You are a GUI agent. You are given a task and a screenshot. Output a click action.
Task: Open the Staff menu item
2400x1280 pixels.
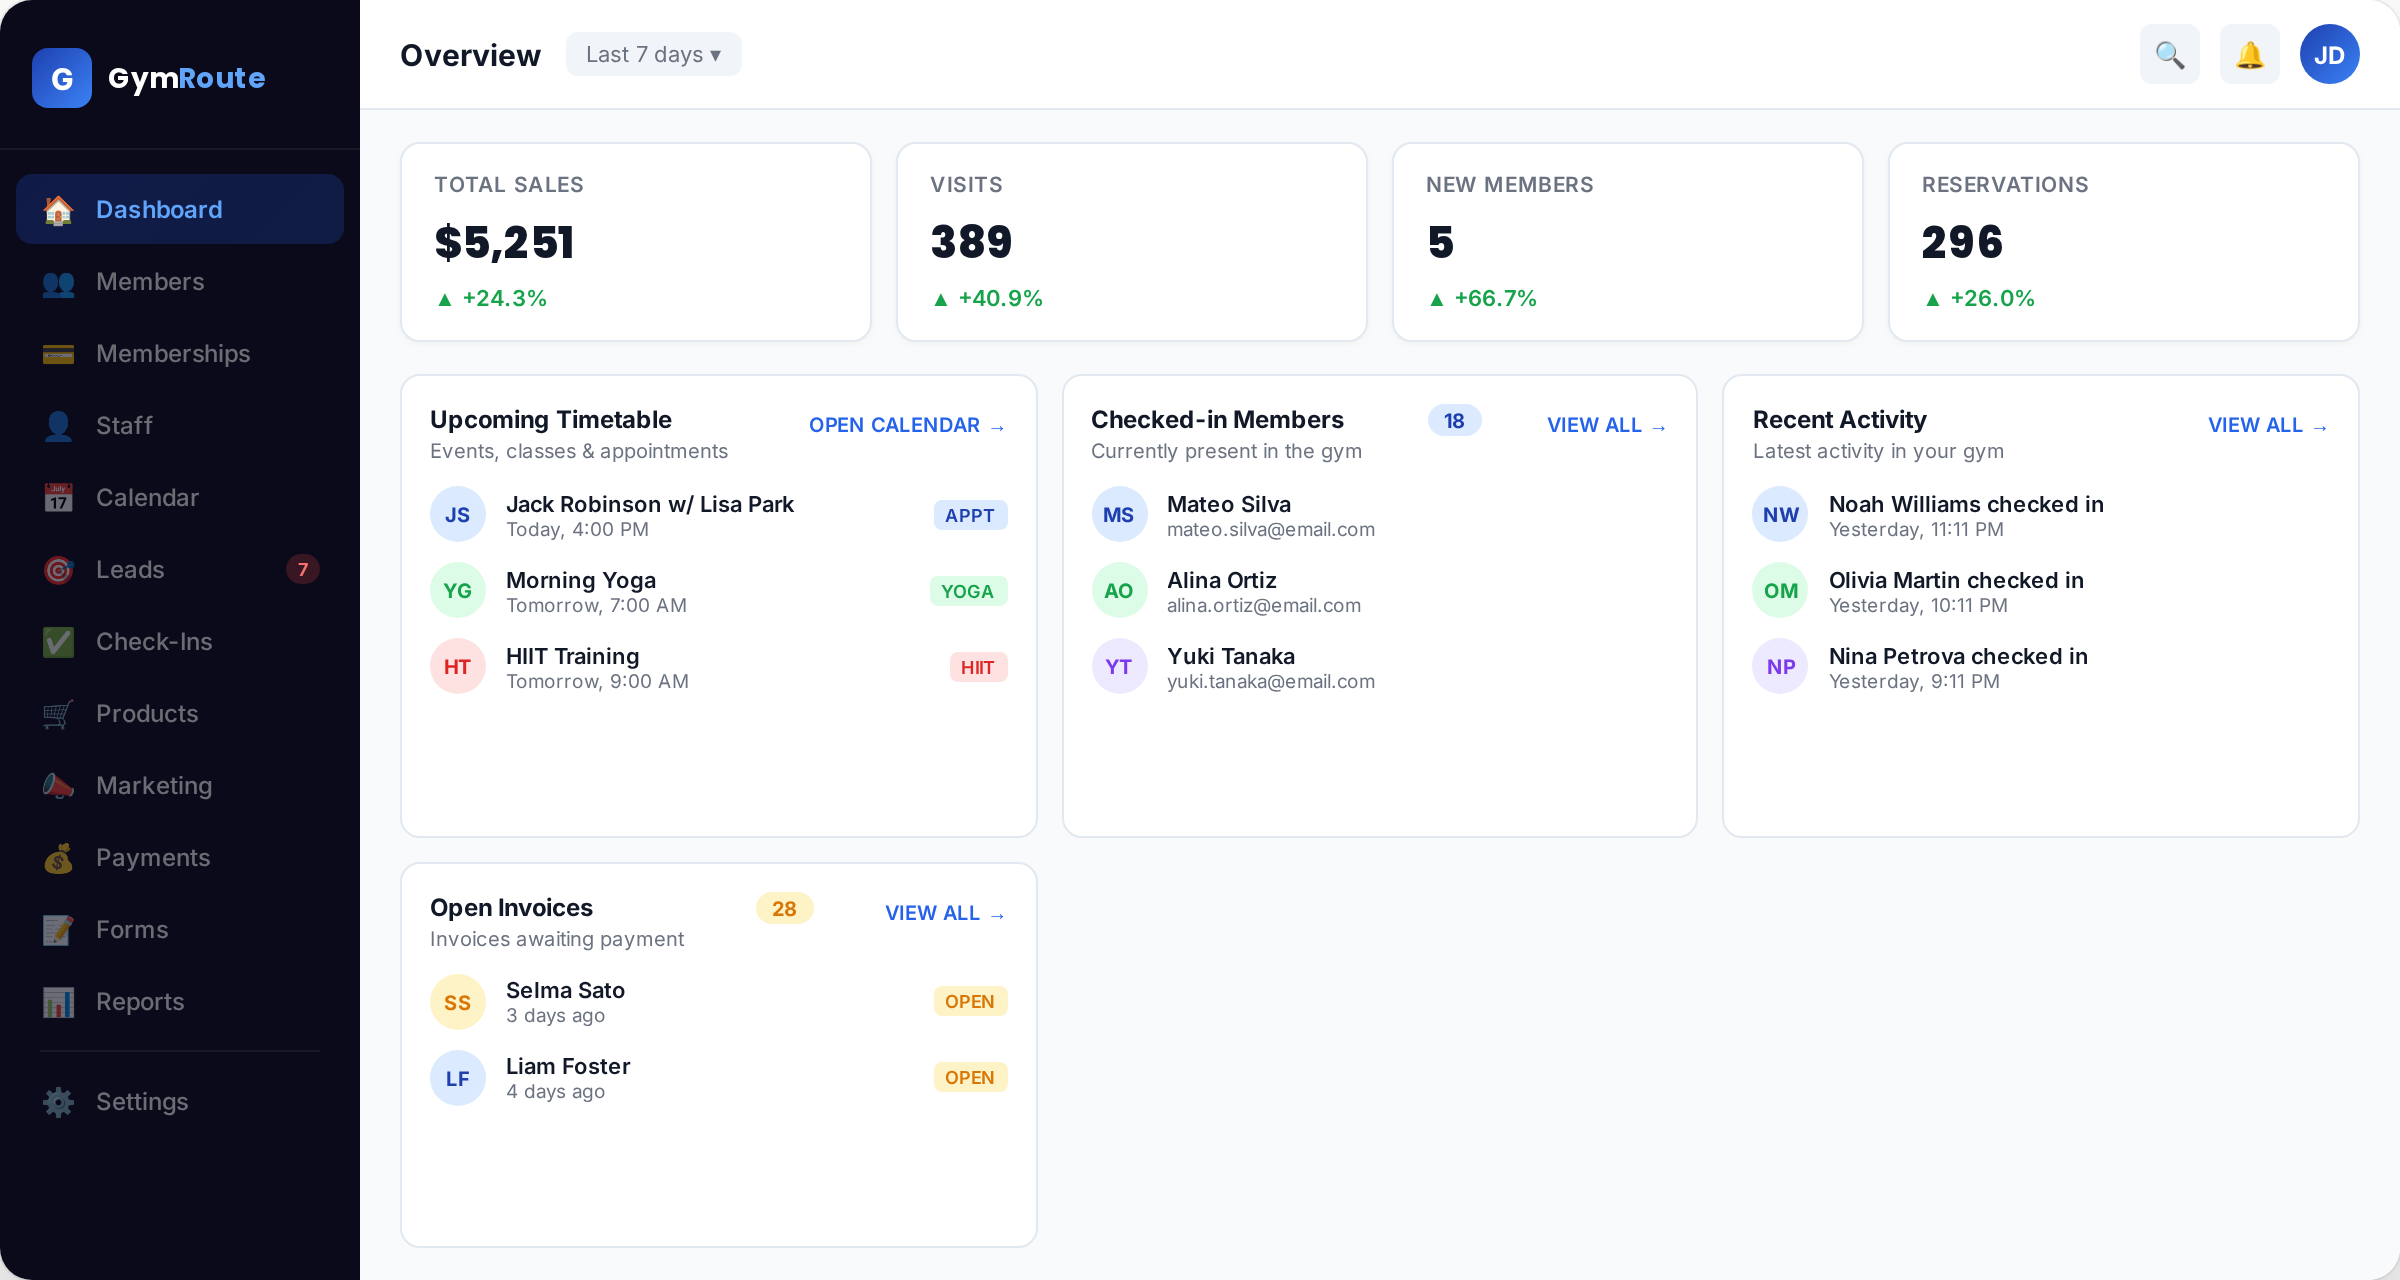pos(180,426)
